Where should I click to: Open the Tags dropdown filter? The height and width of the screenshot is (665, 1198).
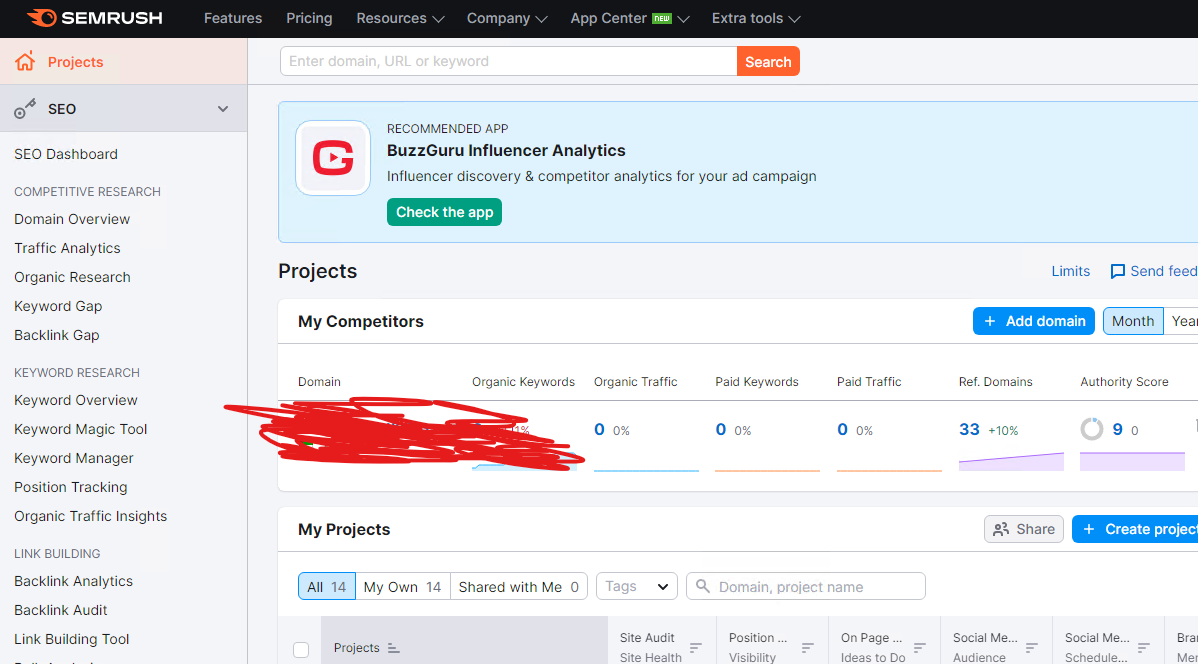pos(636,586)
